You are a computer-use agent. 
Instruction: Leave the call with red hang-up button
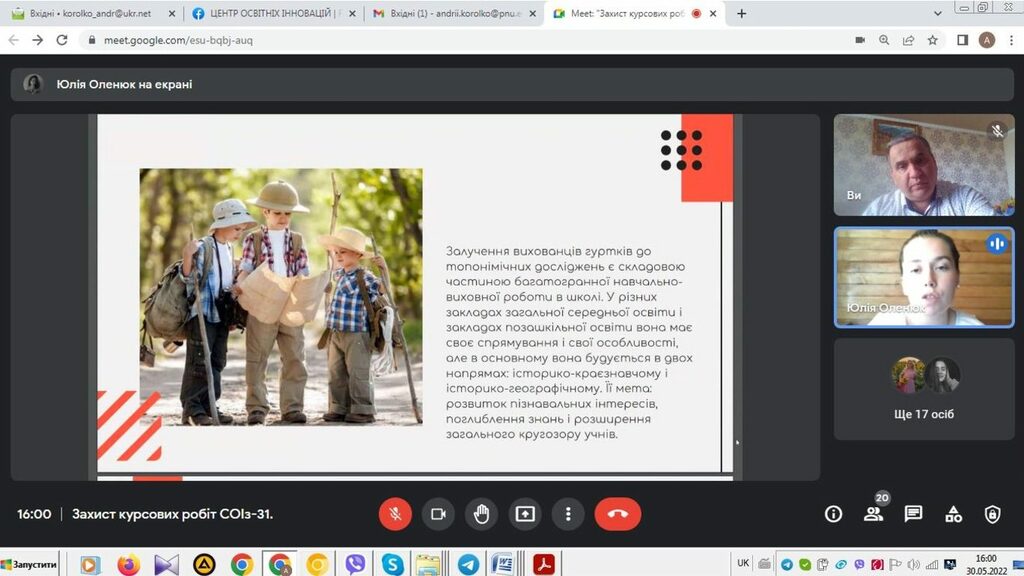click(x=617, y=514)
